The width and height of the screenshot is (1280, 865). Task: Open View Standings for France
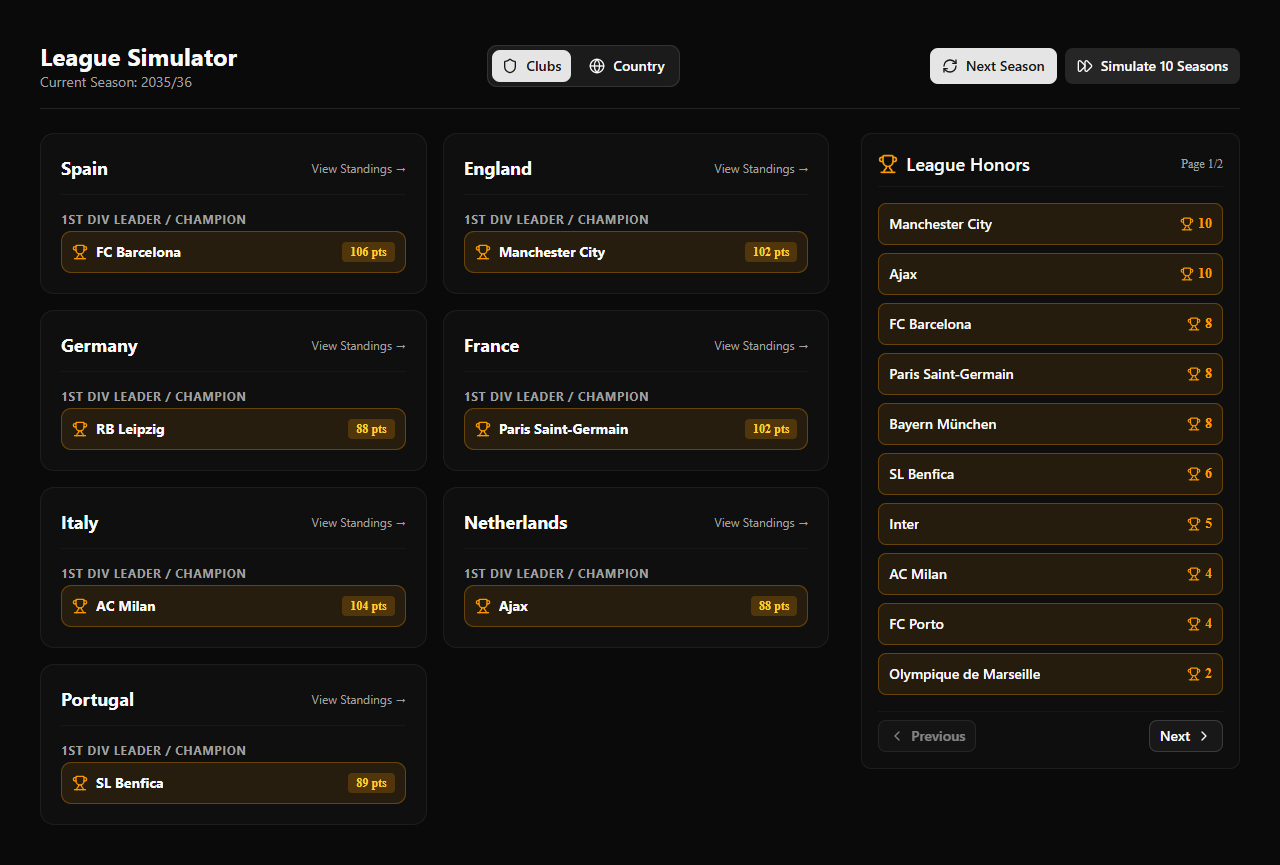pos(762,346)
